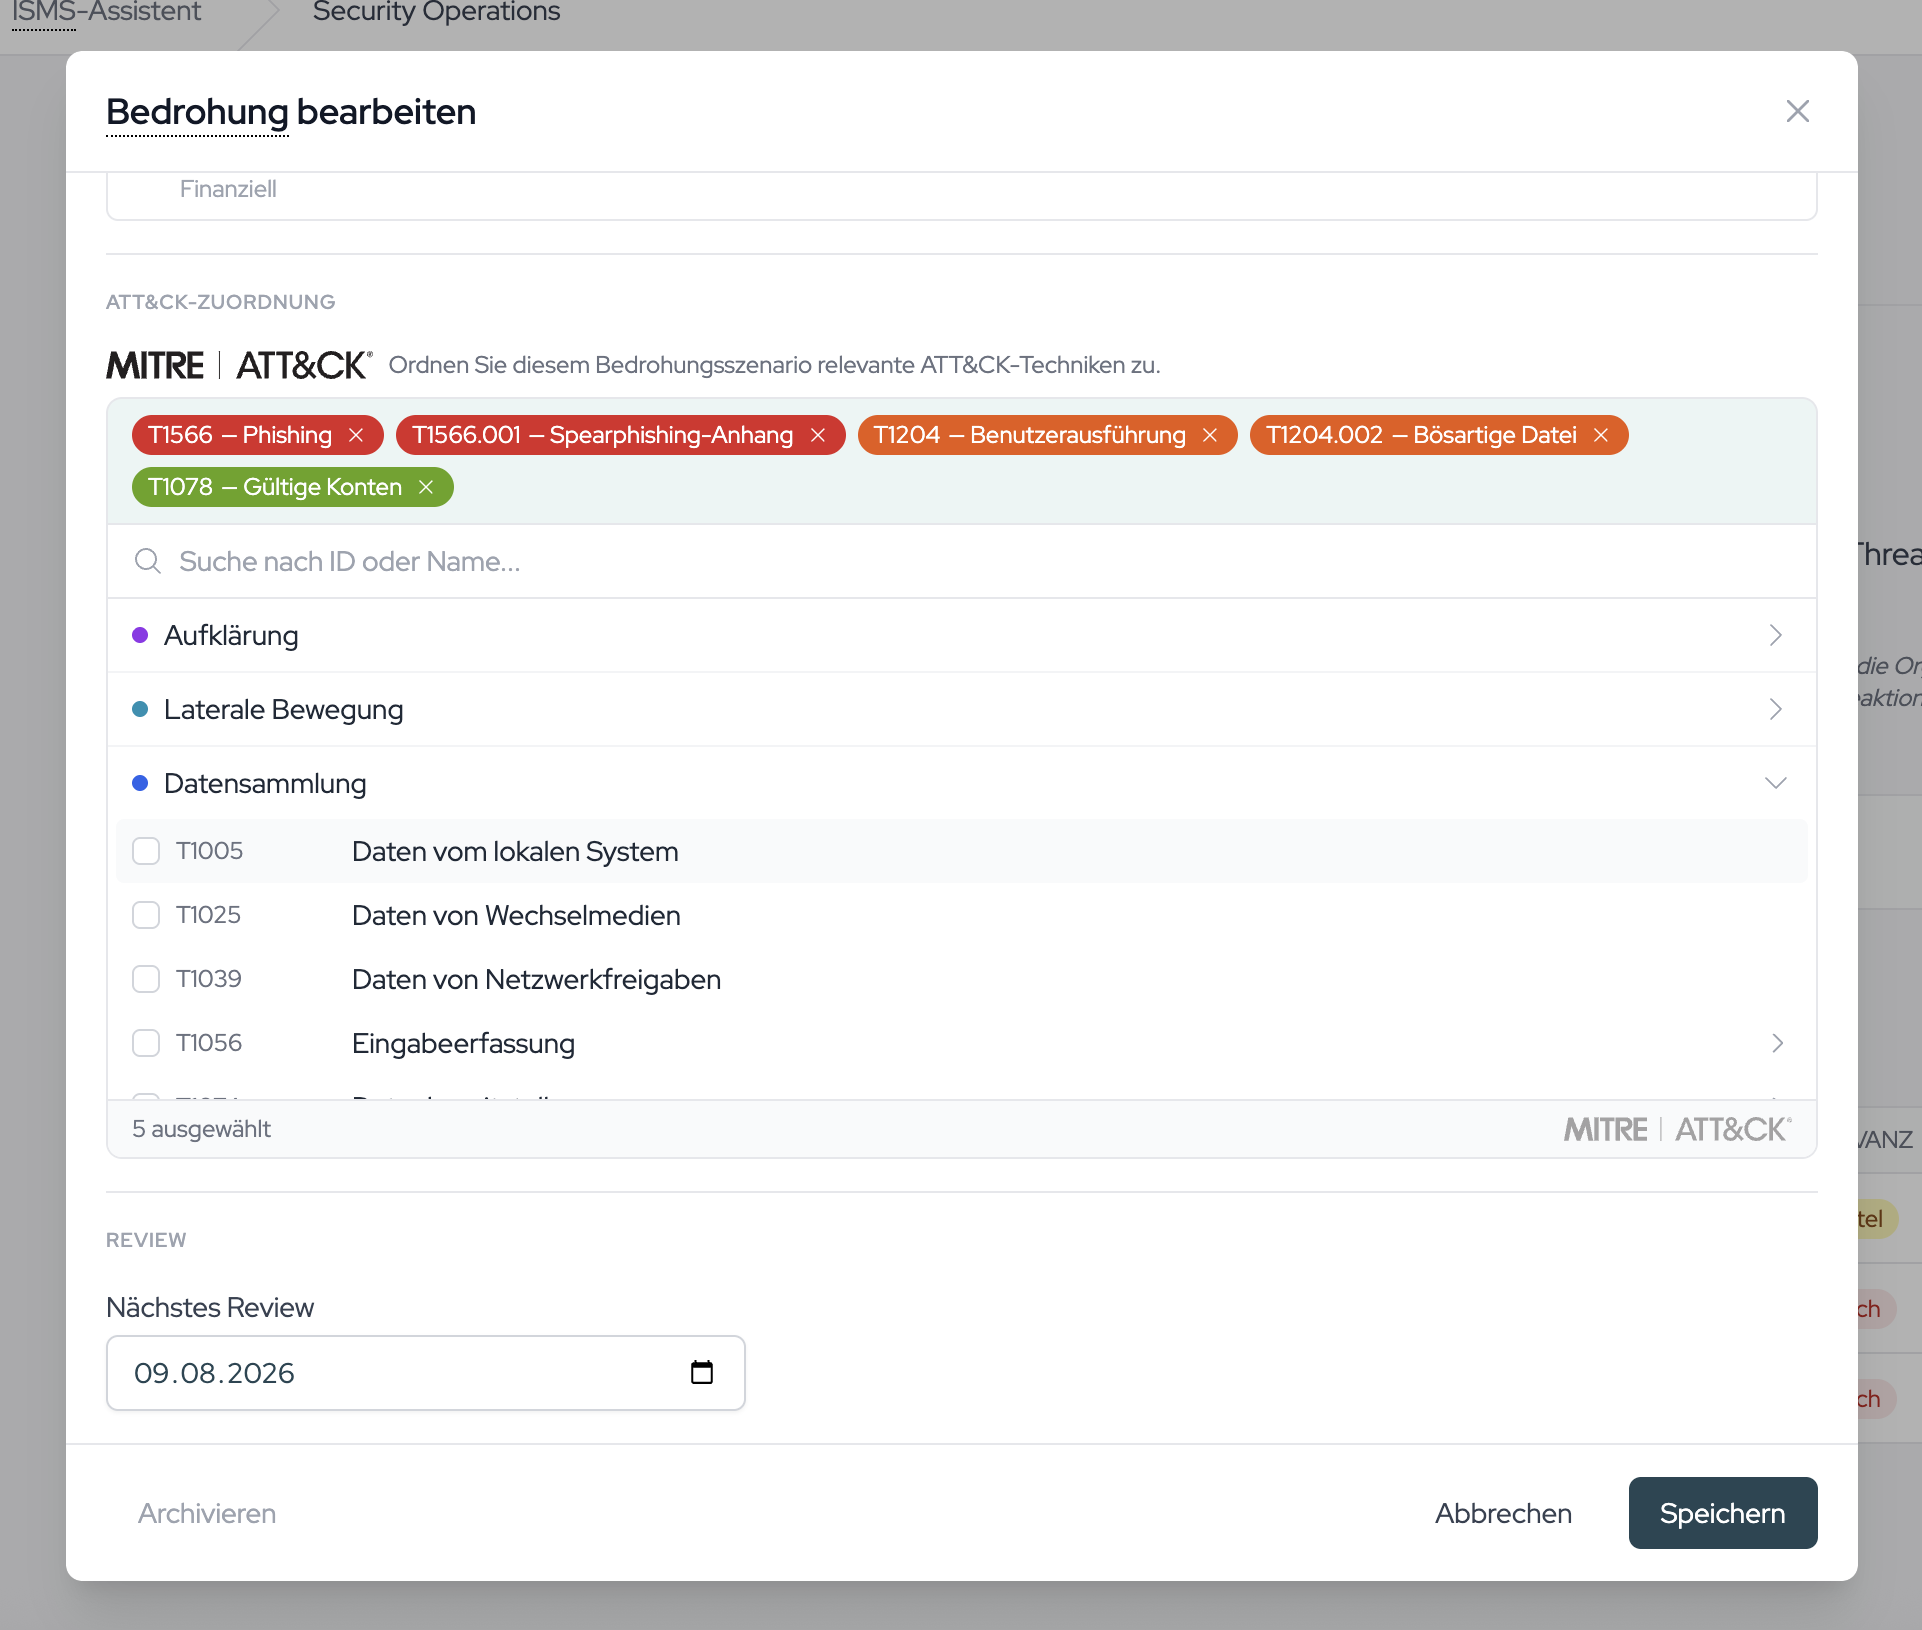Image resolution: width=1922 pixels, height=1630 pixels.
Task: Collapse the Datensammlung tactic
Action: 961,783
